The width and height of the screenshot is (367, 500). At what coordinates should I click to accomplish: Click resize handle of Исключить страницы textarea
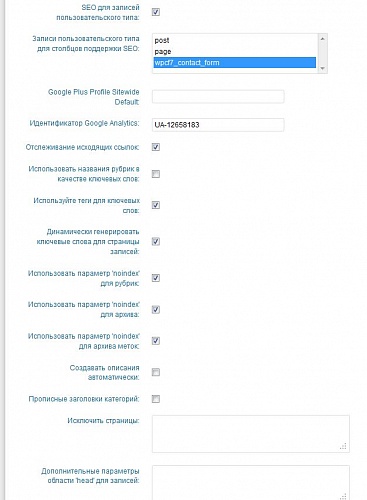coord(343,447)
